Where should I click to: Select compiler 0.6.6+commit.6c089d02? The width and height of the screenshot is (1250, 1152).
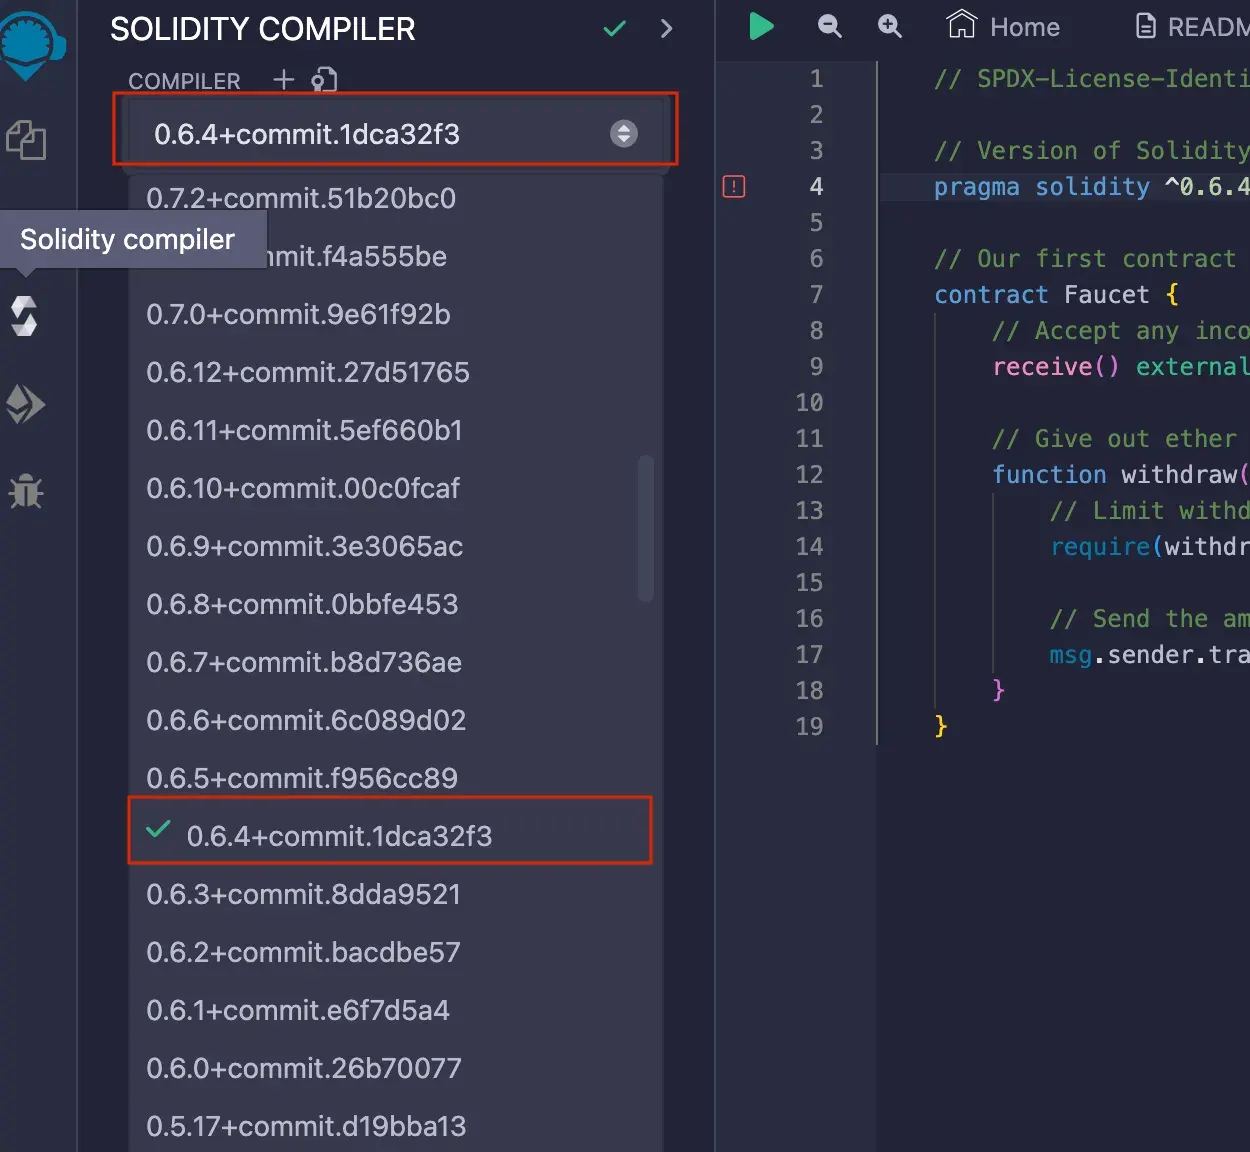[395, 720]
